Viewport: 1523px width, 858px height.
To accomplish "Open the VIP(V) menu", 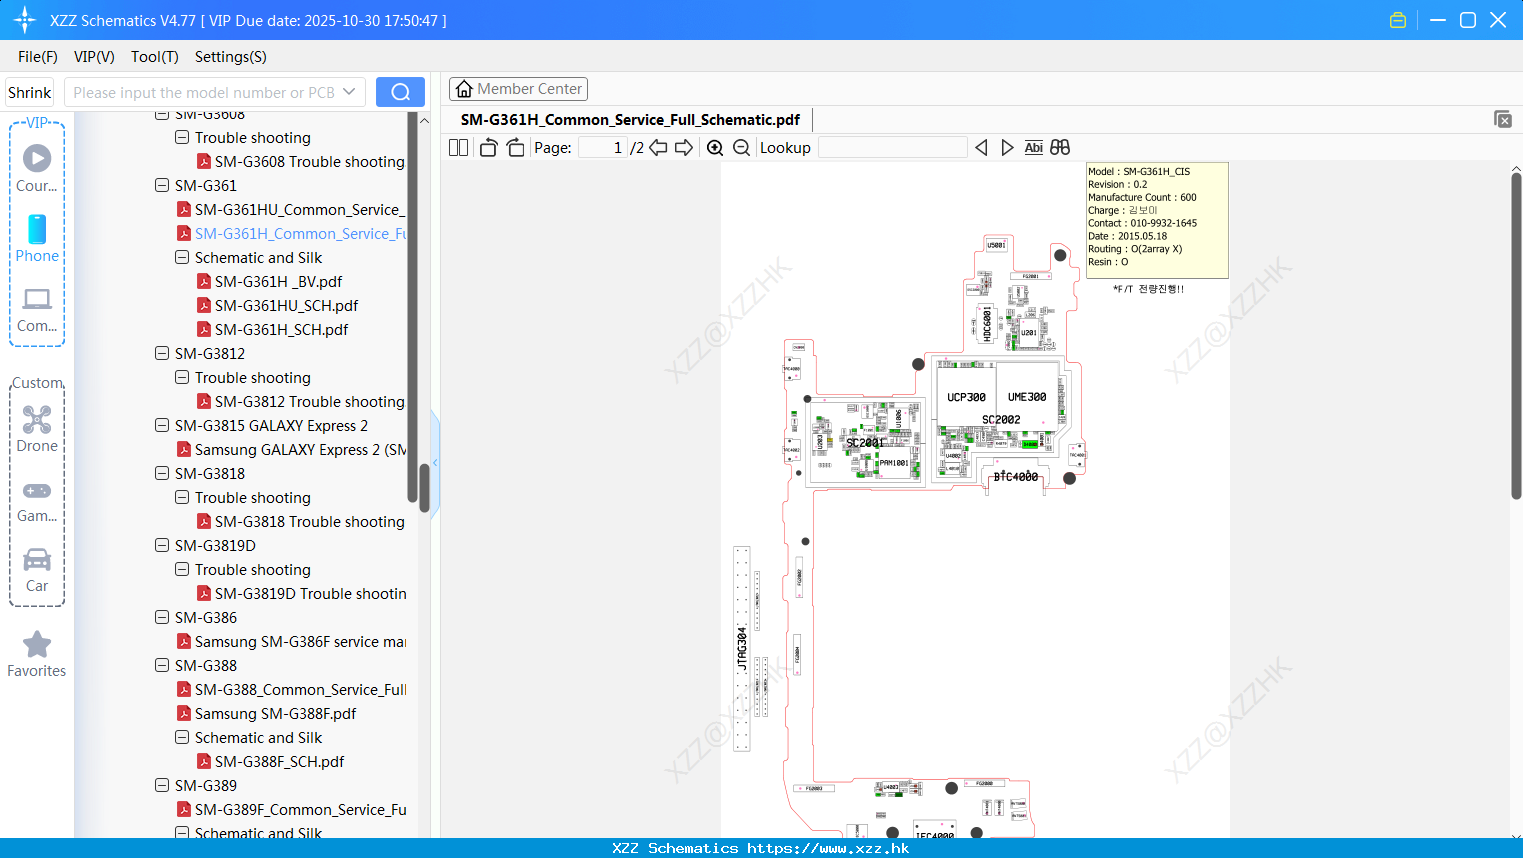I will (x=94, y=56).
